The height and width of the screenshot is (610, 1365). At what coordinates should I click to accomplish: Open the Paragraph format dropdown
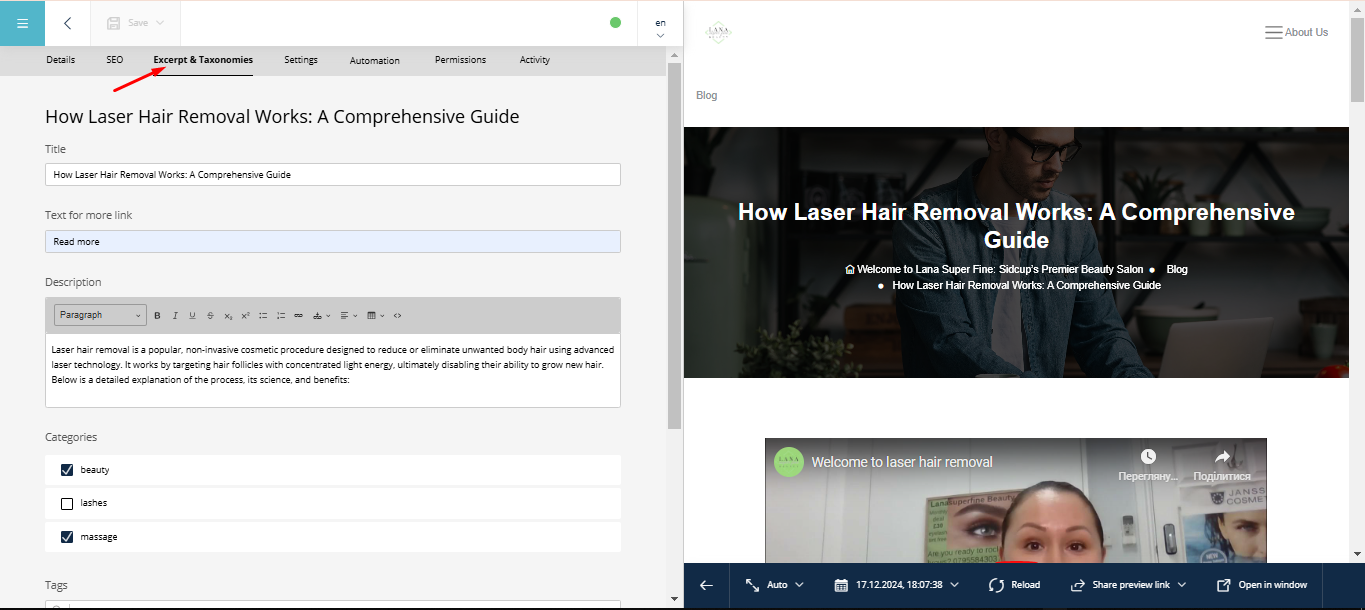tap(100, 315)
